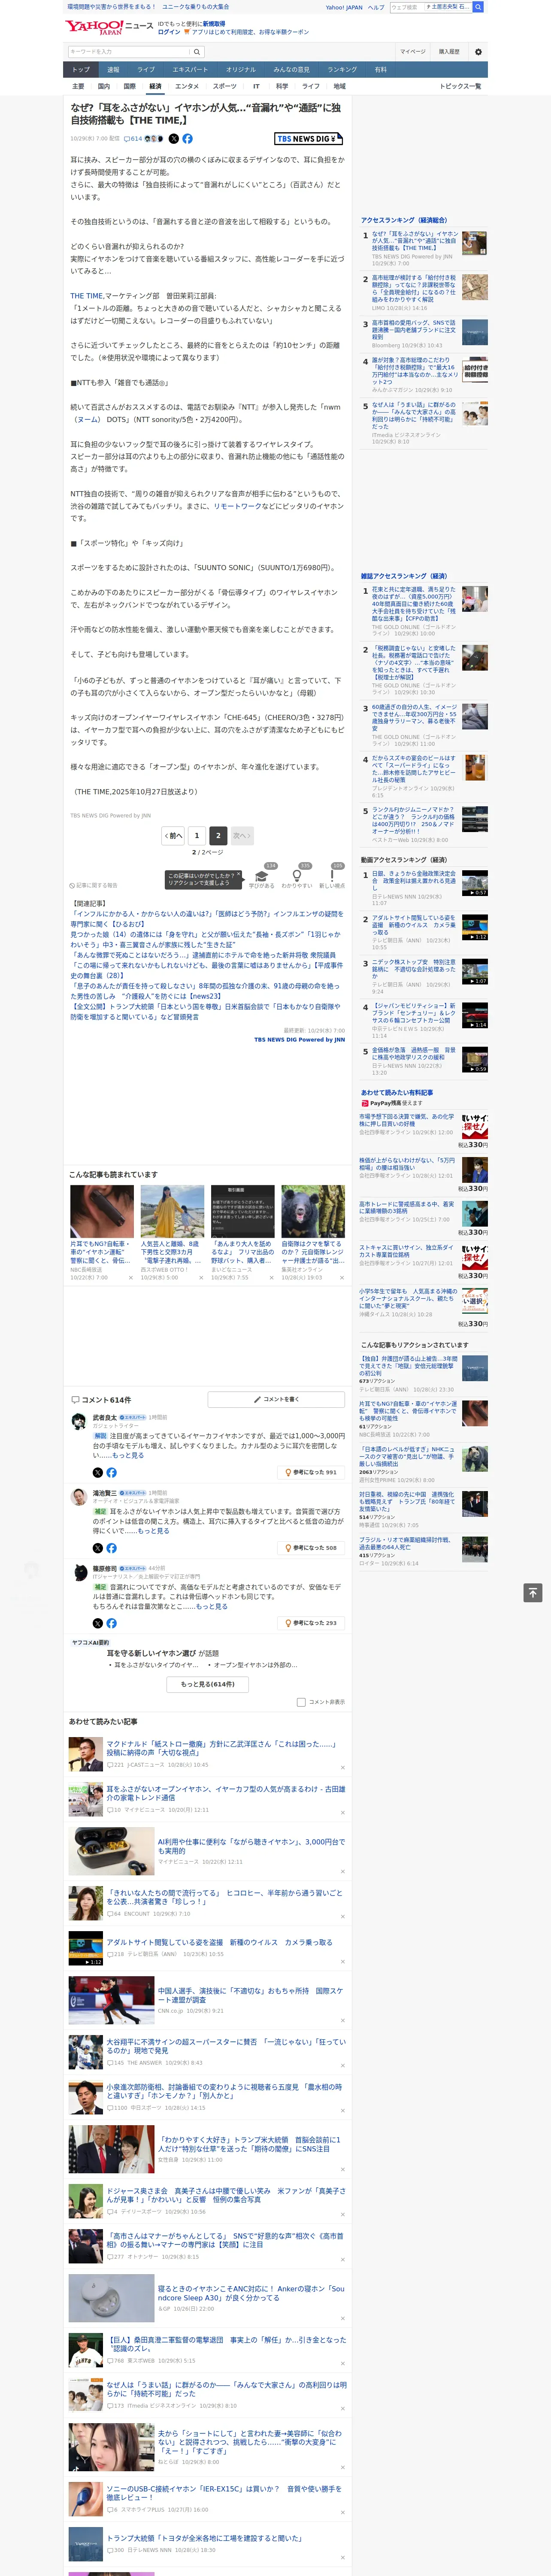Click the blue search button at top right
The image size is (551, 2576).
(x=478, y=7)
